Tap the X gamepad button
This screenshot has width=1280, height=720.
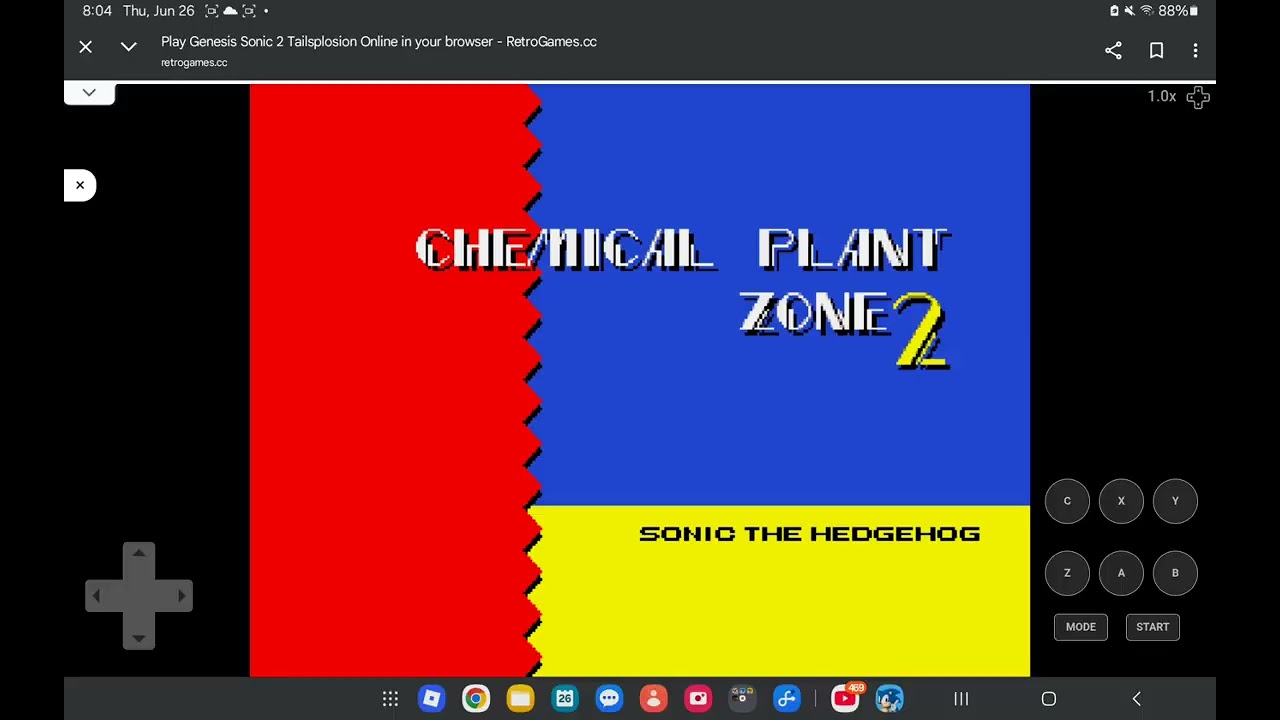pyautogui.click(x=1121, y=501)
